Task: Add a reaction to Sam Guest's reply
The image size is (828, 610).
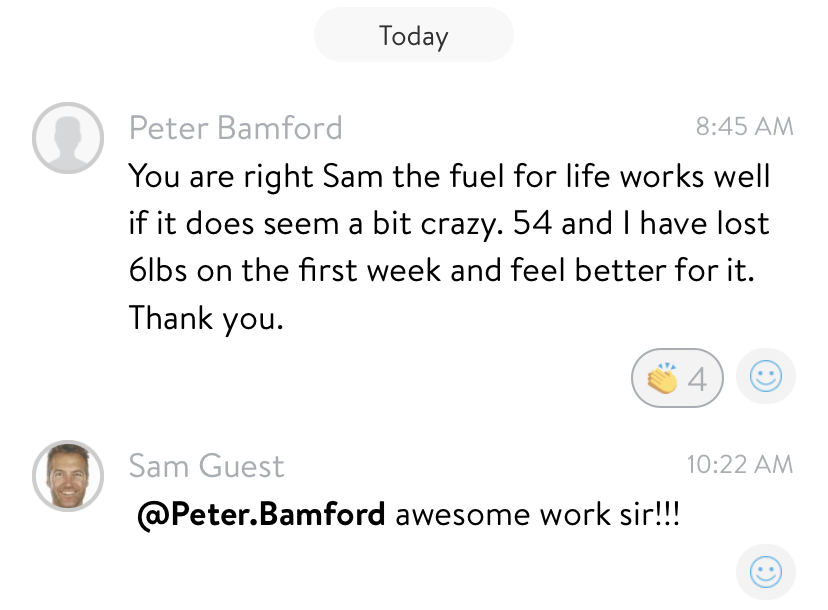Action: [766, 572]
